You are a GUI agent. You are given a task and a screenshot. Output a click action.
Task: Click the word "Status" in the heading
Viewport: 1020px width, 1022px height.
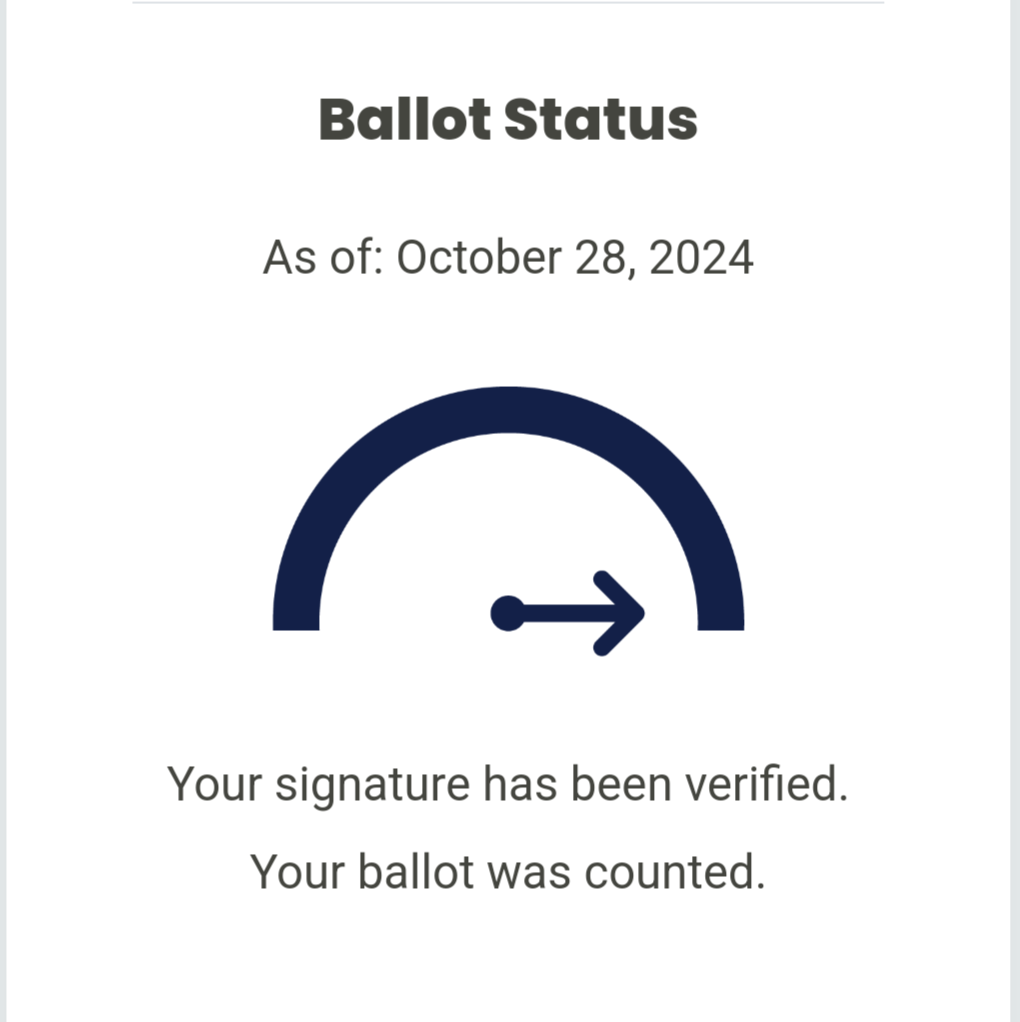tap(601, 120)
